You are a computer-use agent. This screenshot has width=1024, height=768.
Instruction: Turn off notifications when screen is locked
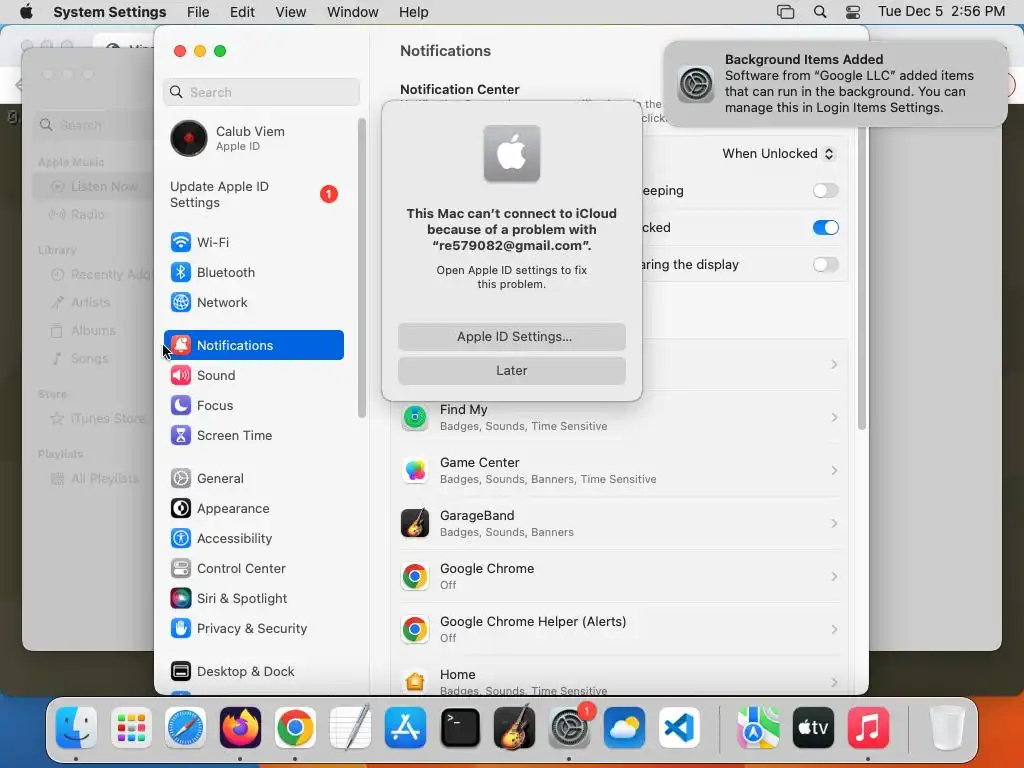[x=825, y=228]
